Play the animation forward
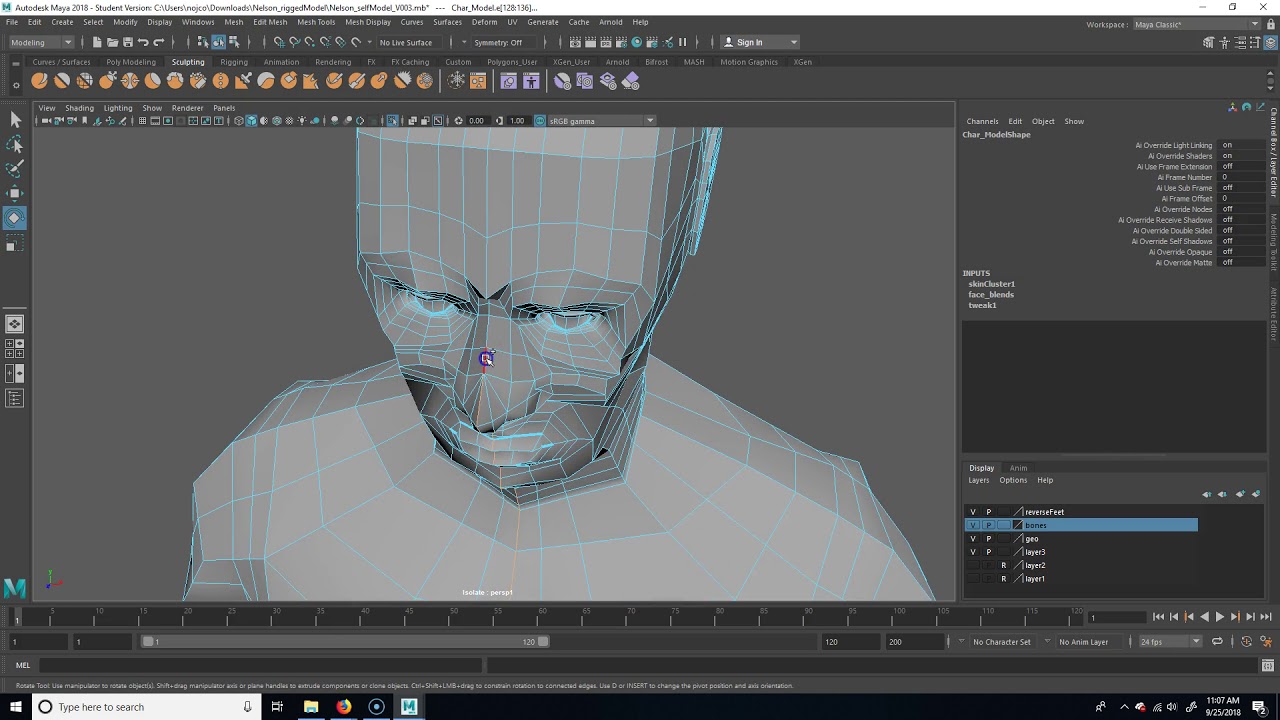This screenshot has height=720, width=1280. pos(1219,617)
